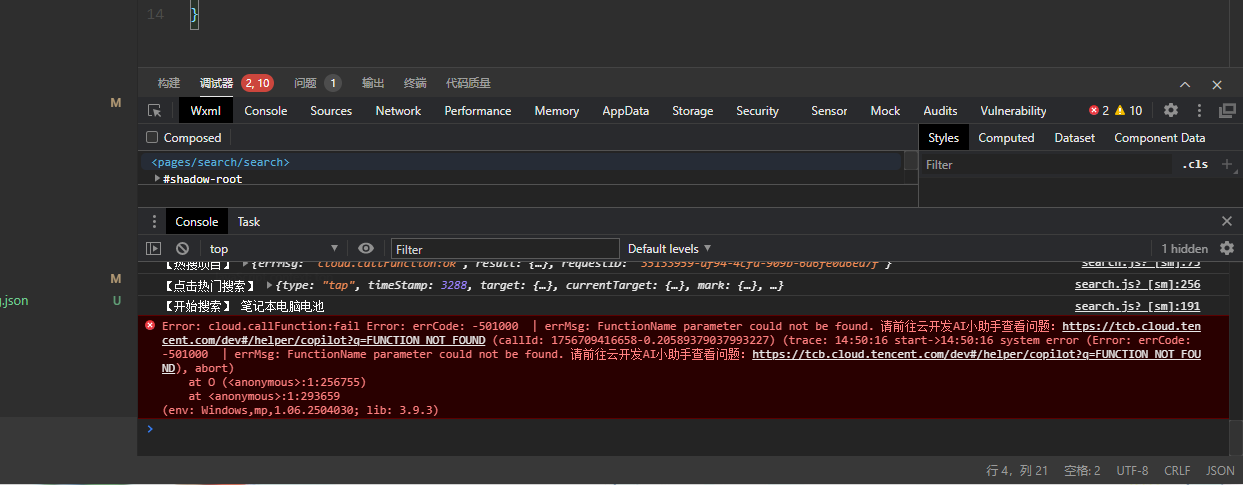Open the Security tab
The height and width of the screenshot is (485, 1243).
coord(758,111)
